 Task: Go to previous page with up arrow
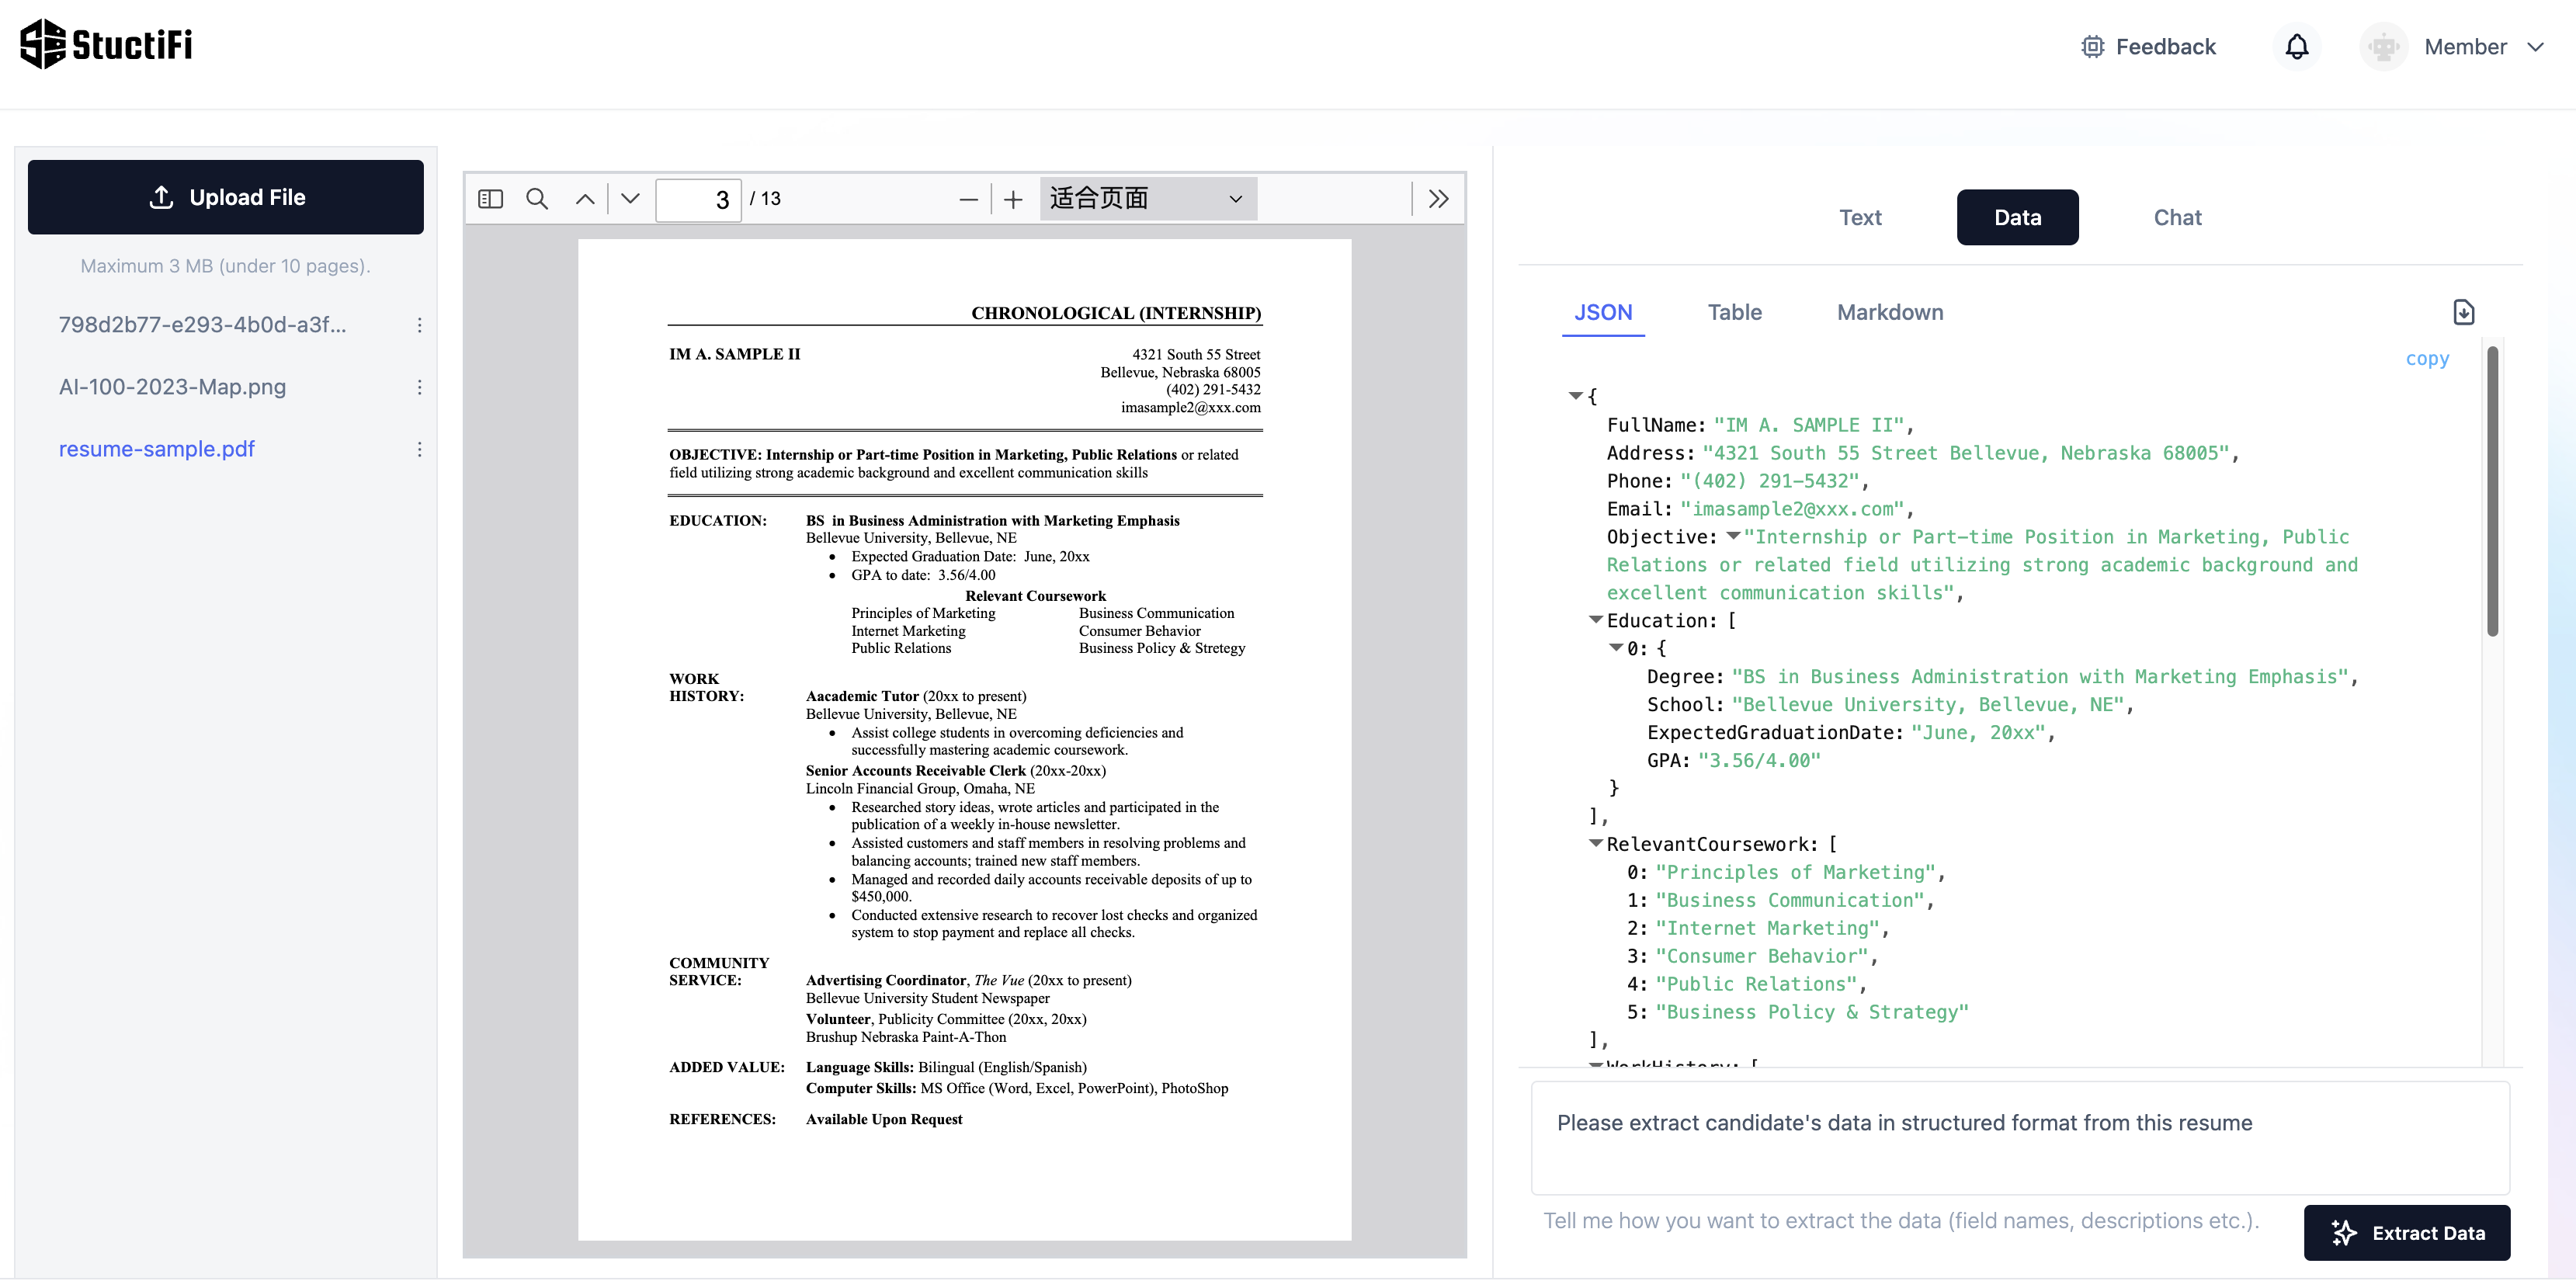point(585,199)
